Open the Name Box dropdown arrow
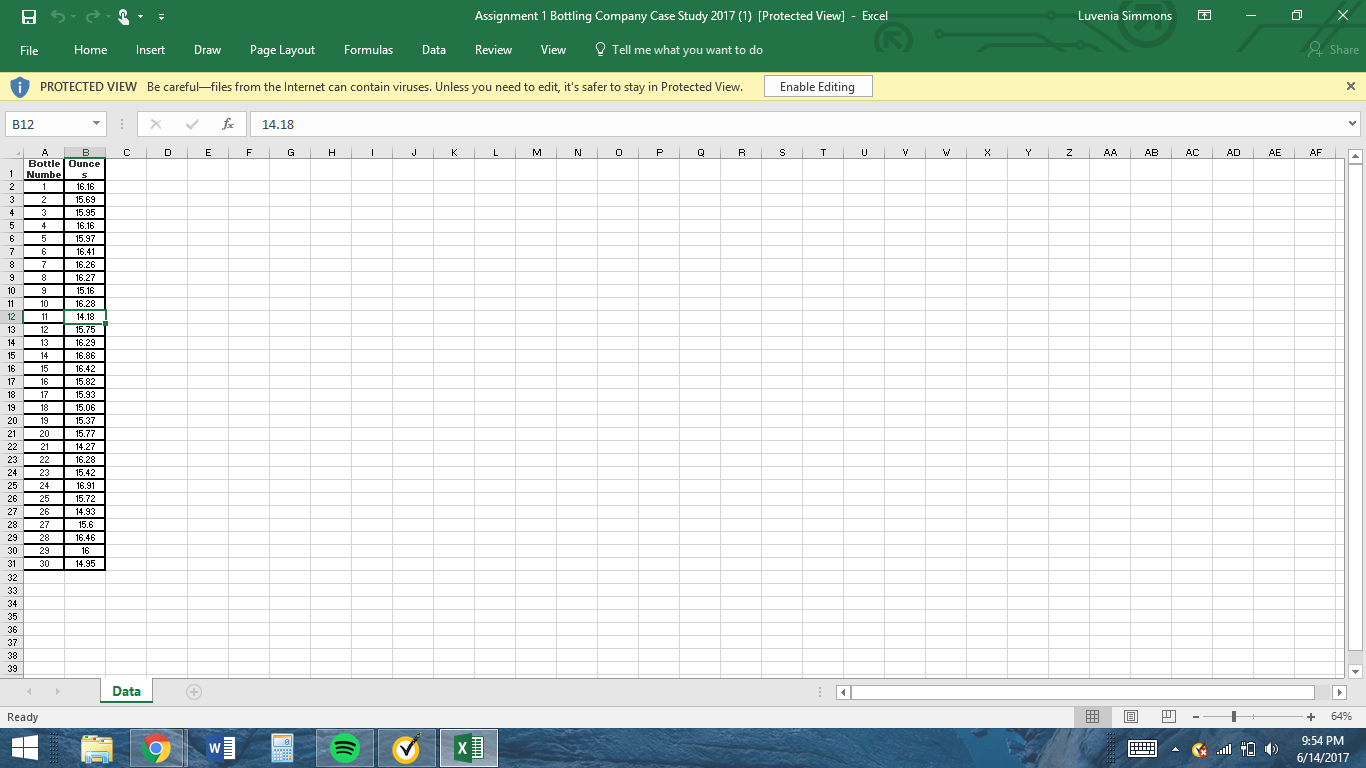The image size is (1366, 768). 96,124
